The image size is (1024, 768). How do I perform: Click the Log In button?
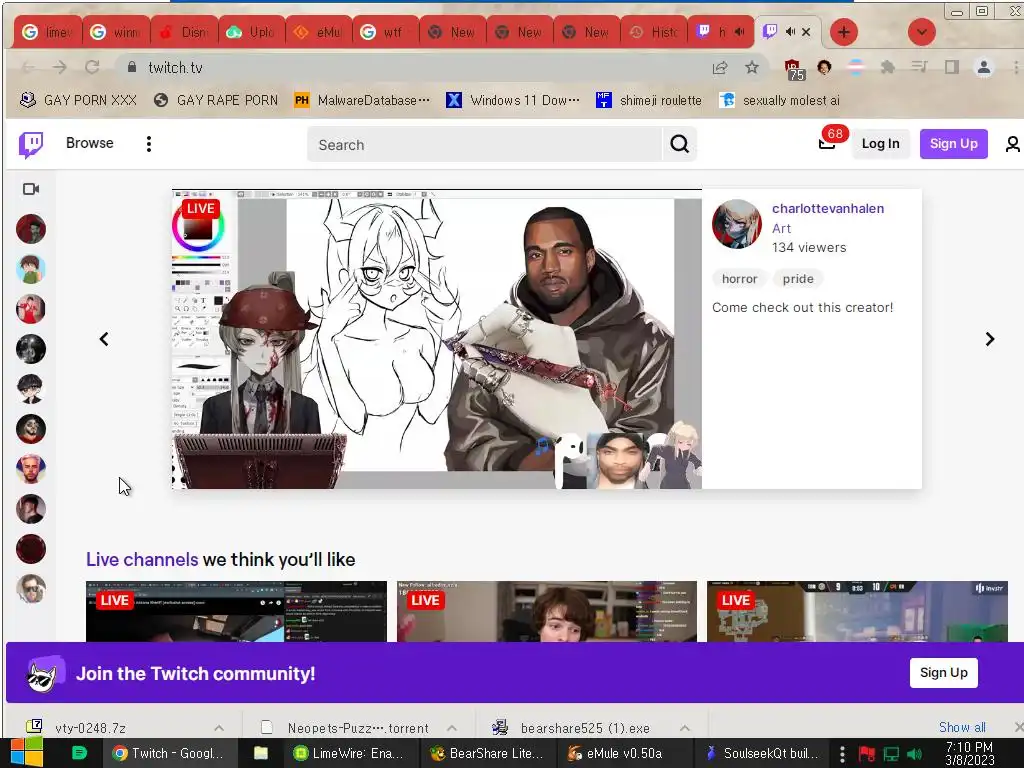[880, 144]
